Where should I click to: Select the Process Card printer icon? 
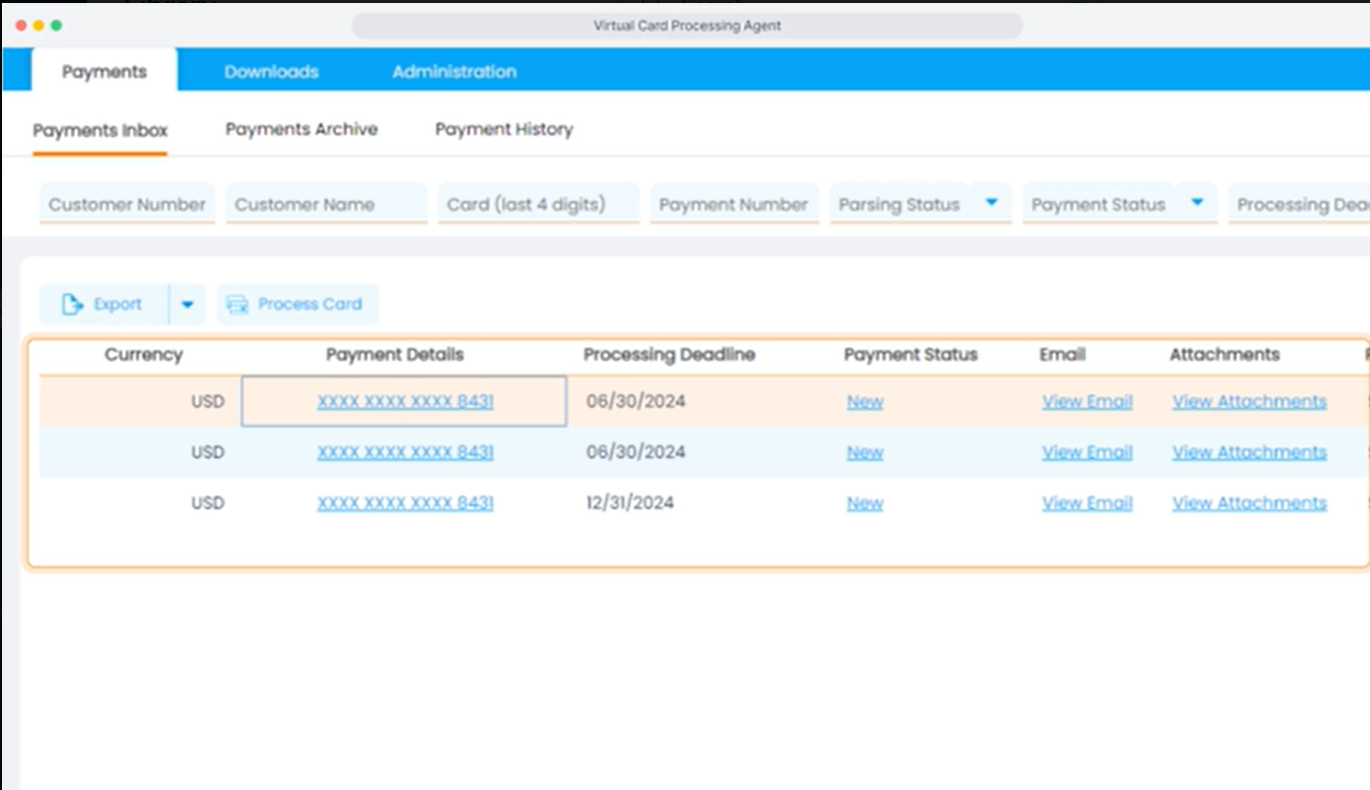click(x=236, y=304)
